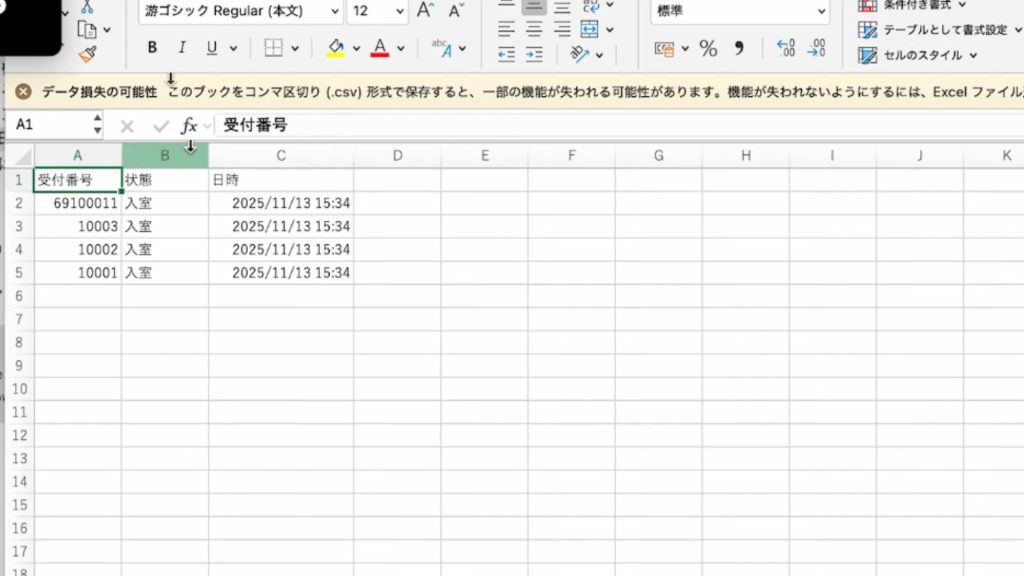
Task: Apply the percent style format
Action: [708, 48]
